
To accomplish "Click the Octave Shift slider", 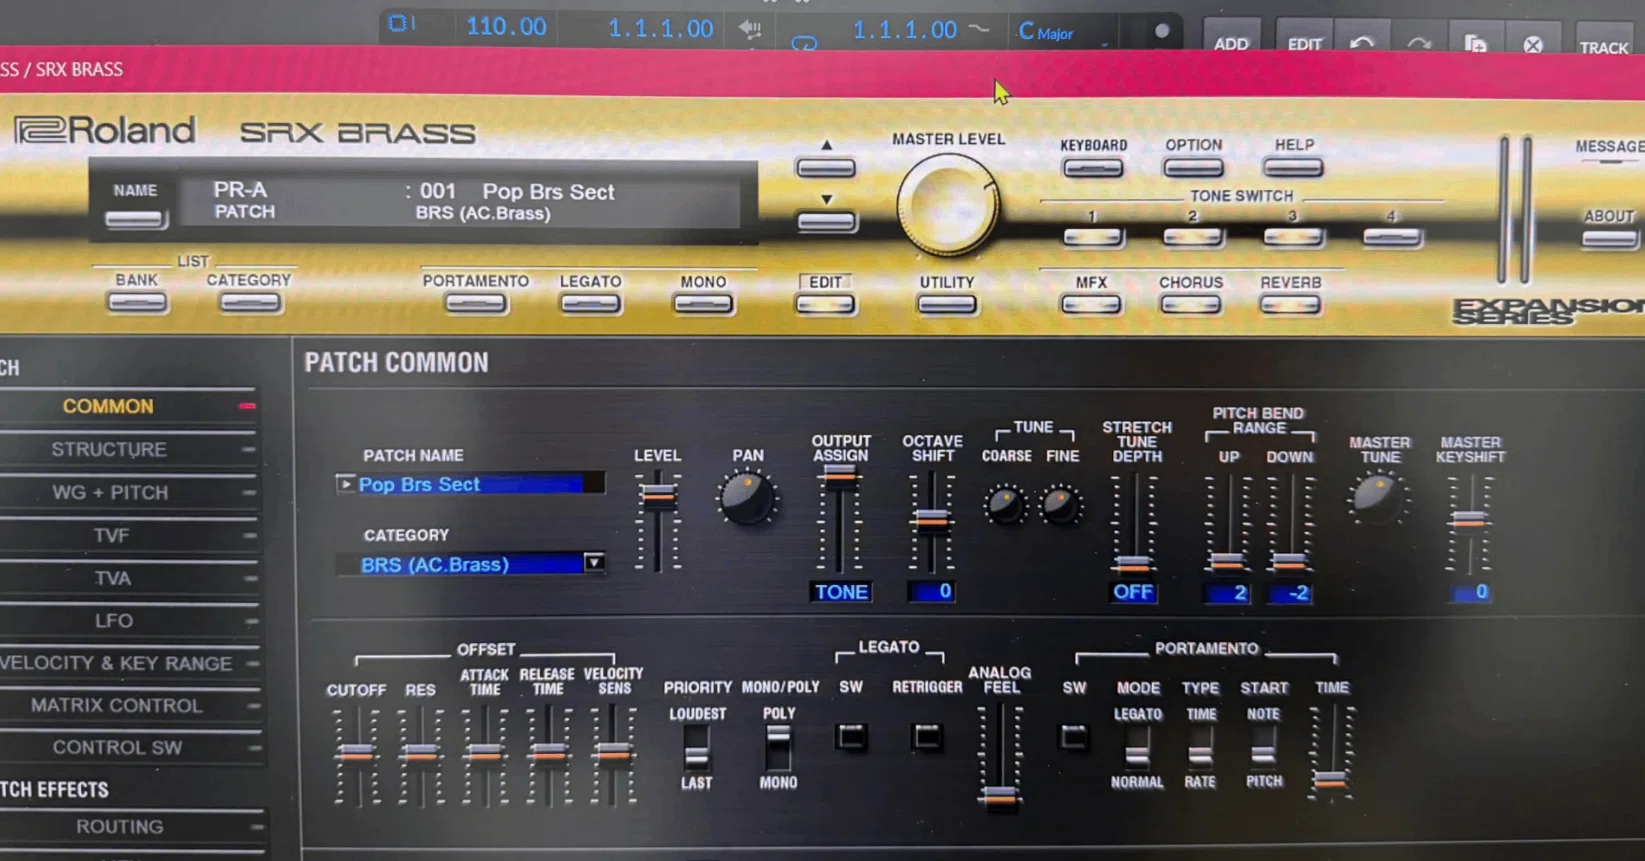I will coord(931,521).
